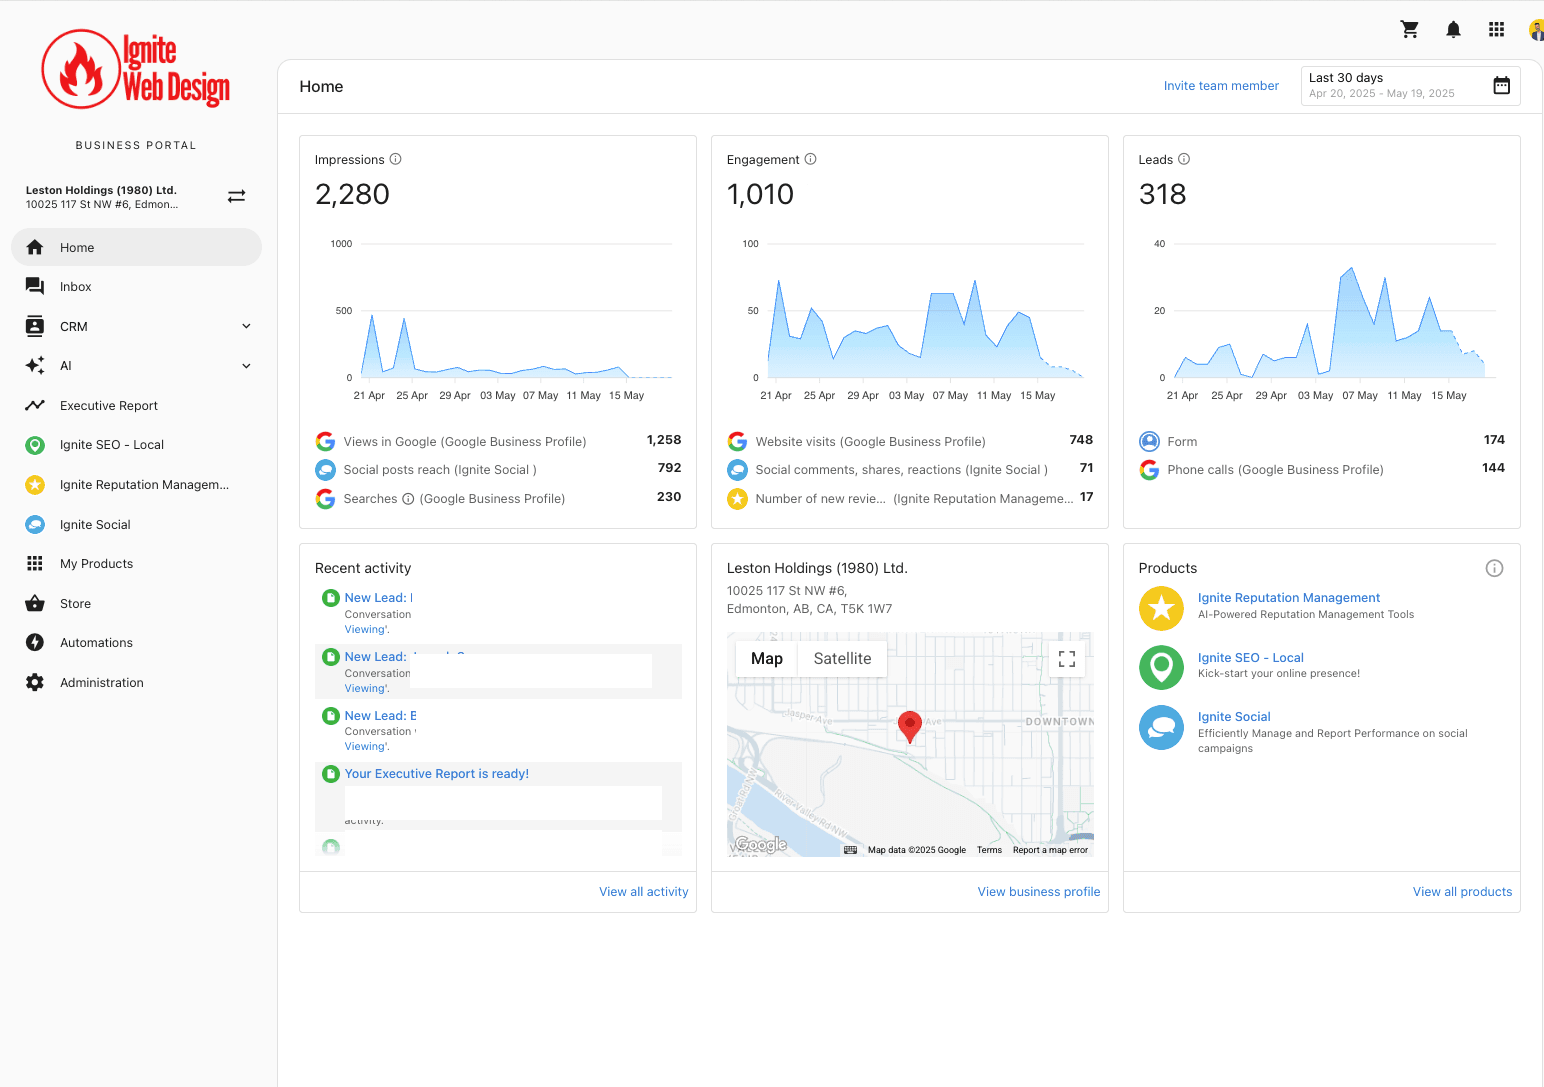Screen dimensions: 1544x1087
Task: Click Ignite SEO - Local pin icon in Products
Action: (1161, 667)
